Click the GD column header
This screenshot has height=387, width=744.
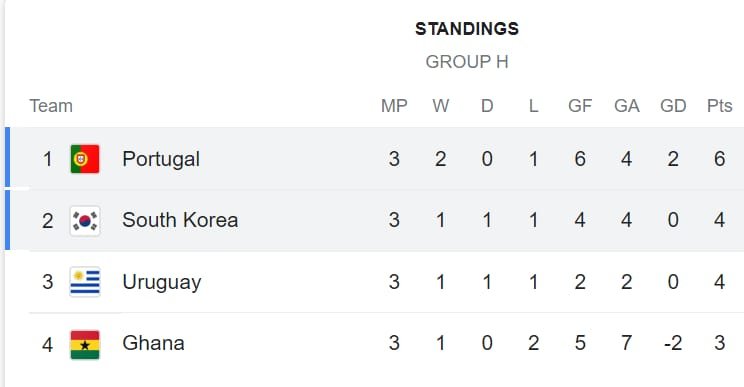pos(673,106)
